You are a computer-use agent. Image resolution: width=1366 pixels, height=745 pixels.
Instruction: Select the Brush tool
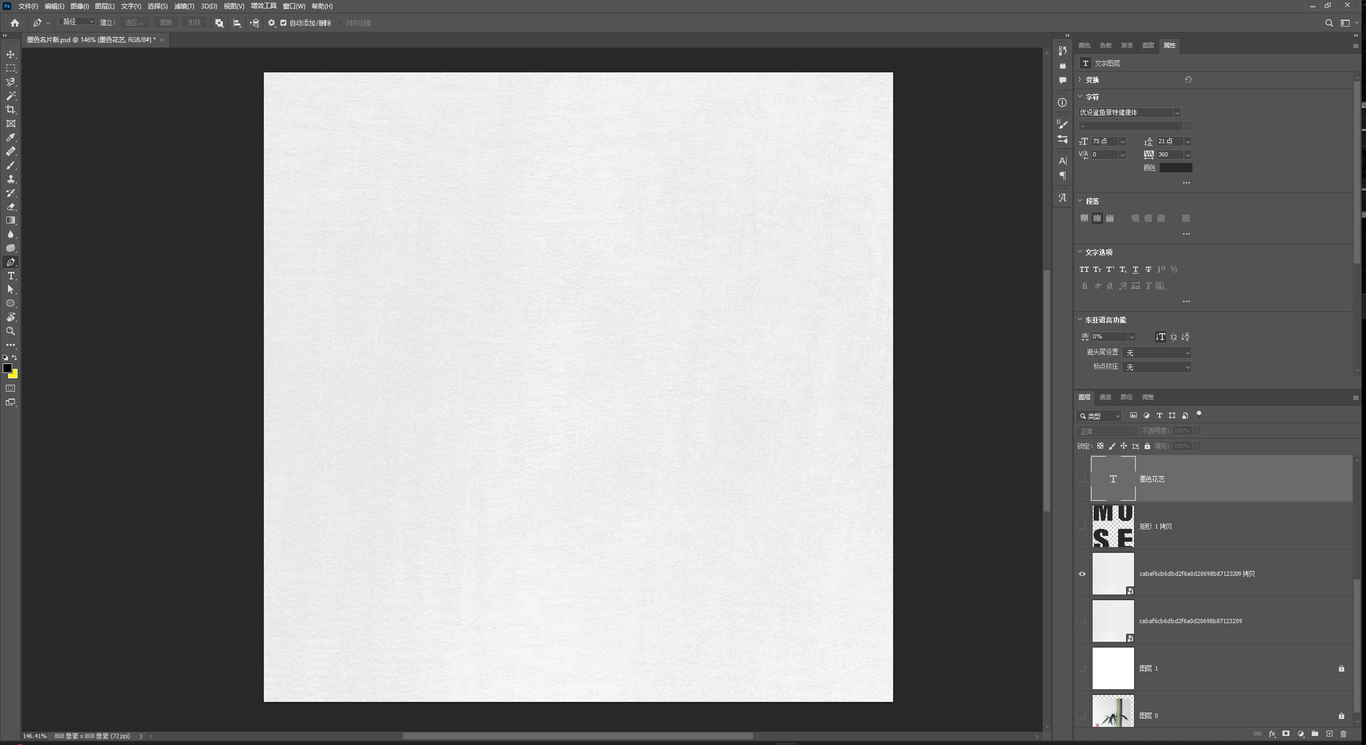point(11,165)
